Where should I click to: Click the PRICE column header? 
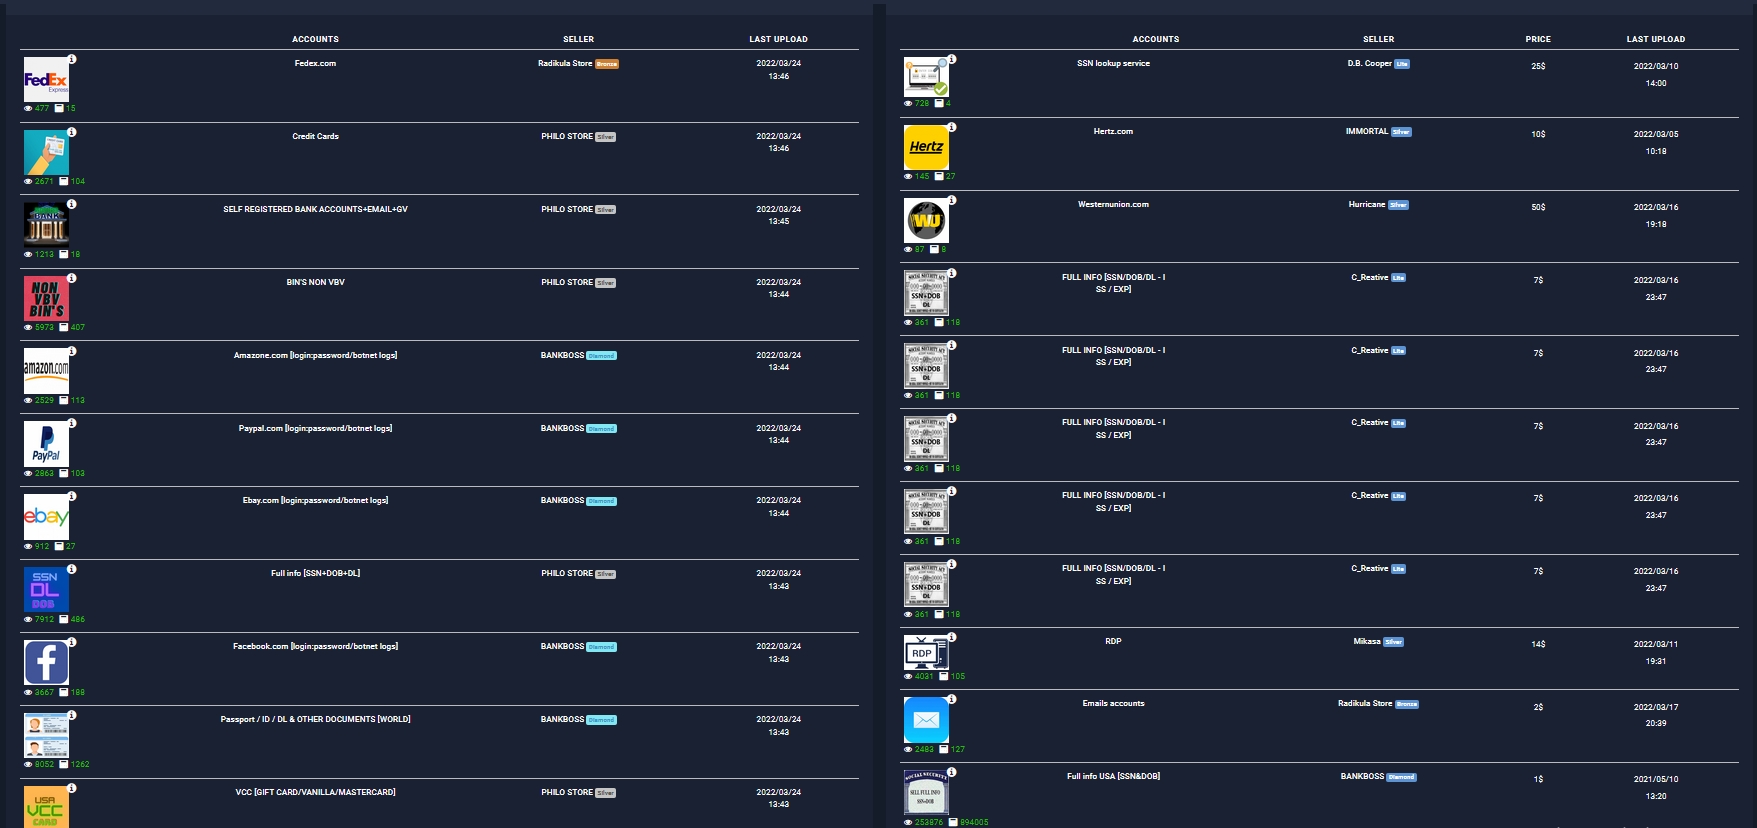click(1538, 39)
